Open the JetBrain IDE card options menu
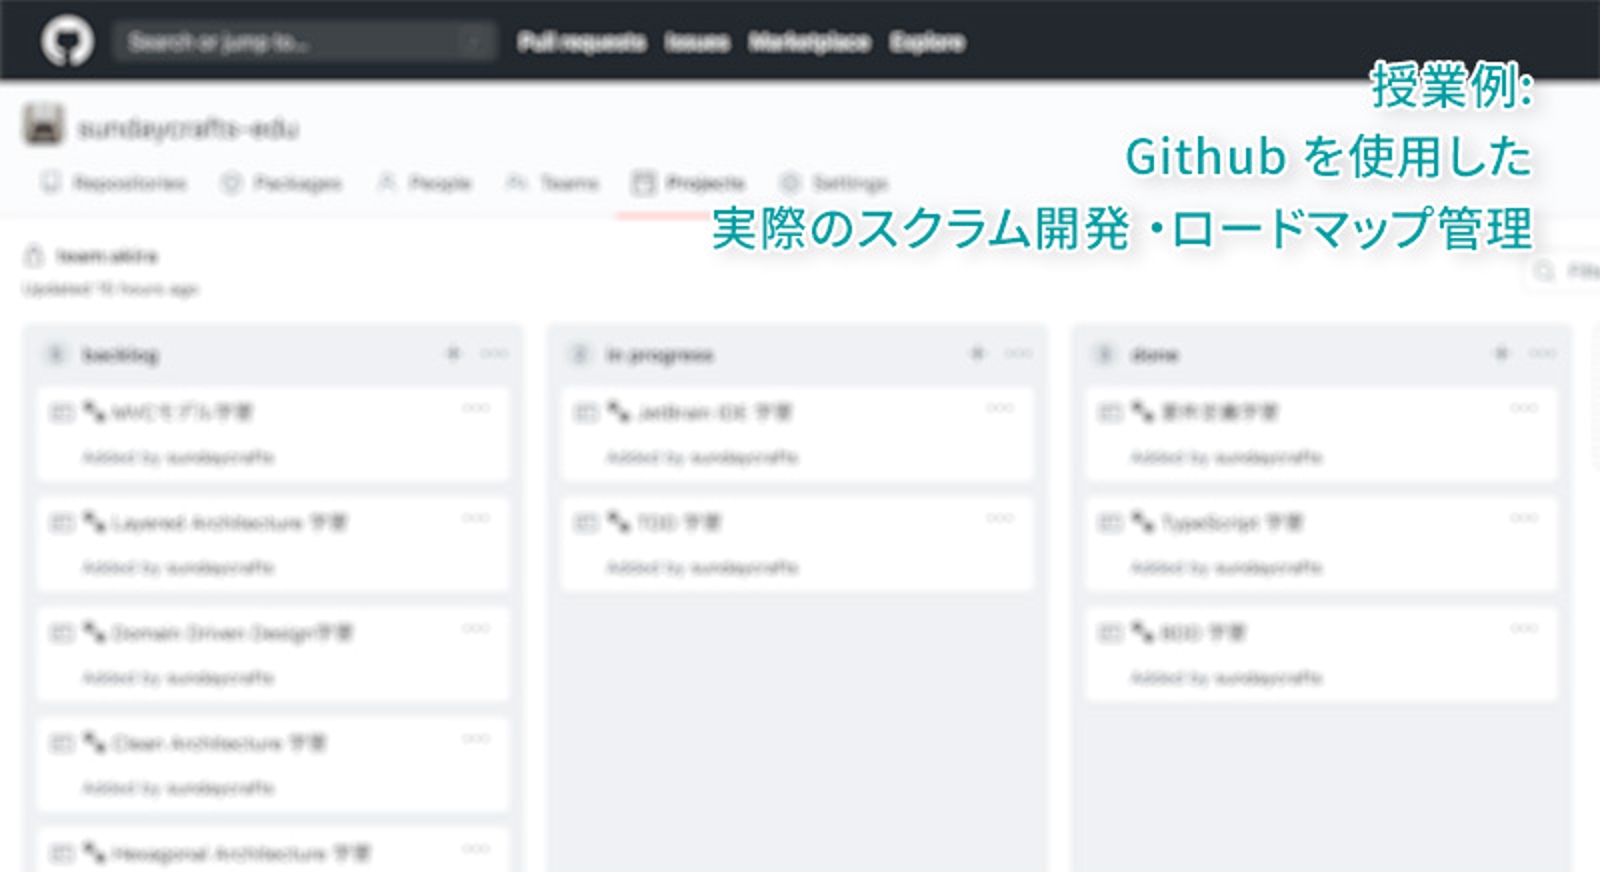This screenshot has width=1600, height=872. (1000, 408)
